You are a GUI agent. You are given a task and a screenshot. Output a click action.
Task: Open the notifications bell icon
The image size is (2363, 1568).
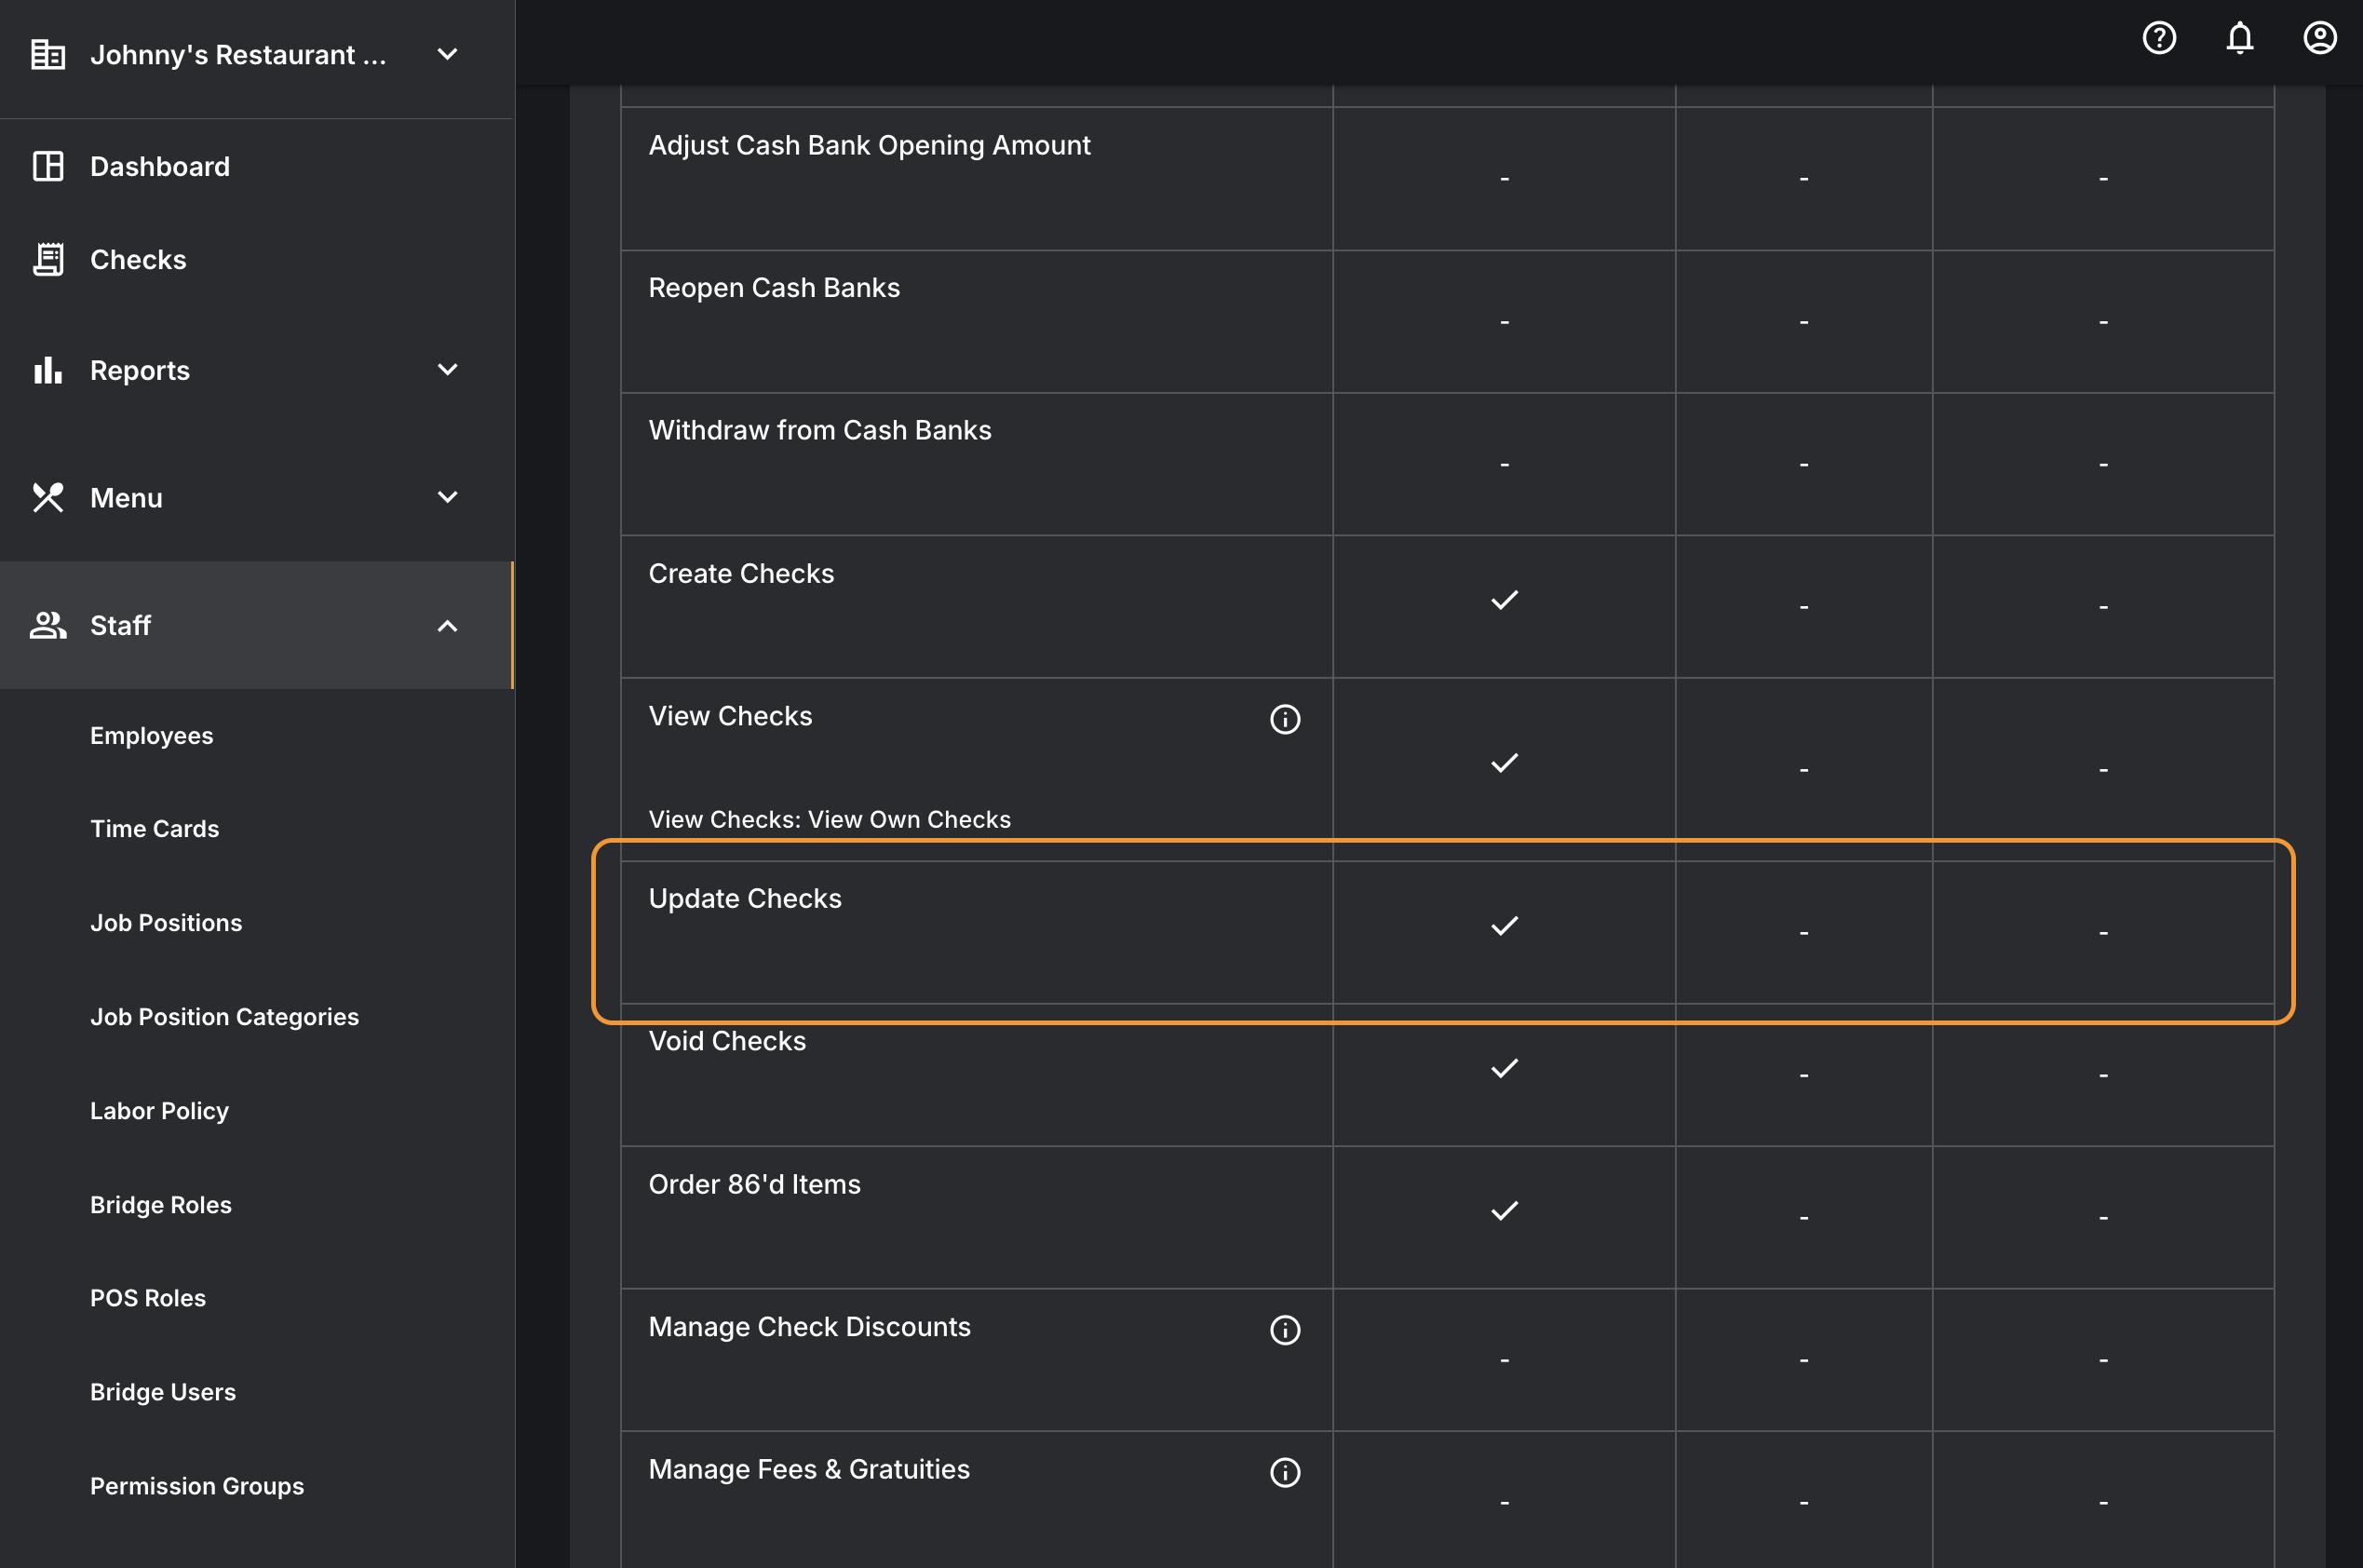pos(2240,38)
